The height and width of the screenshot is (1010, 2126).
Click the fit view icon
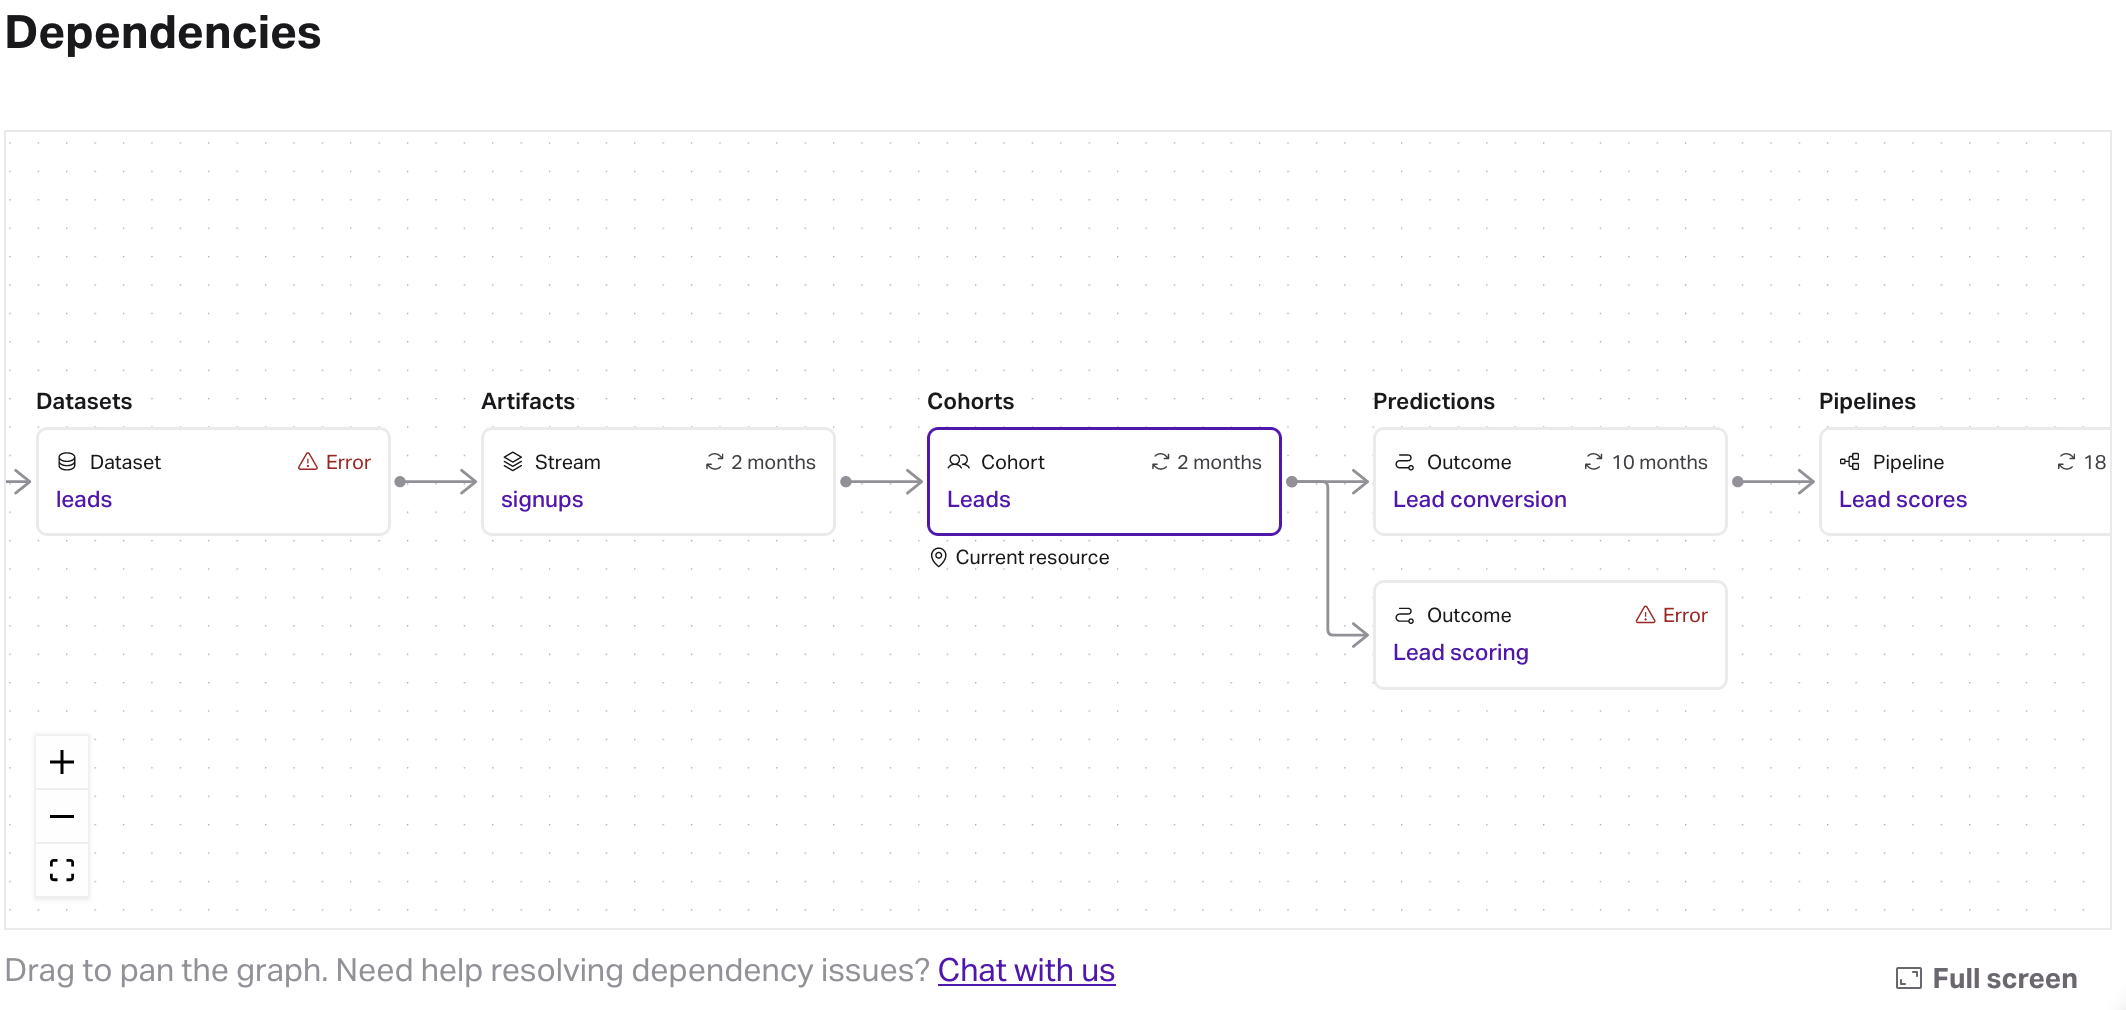pyautogui.click(x=62, y=870)
